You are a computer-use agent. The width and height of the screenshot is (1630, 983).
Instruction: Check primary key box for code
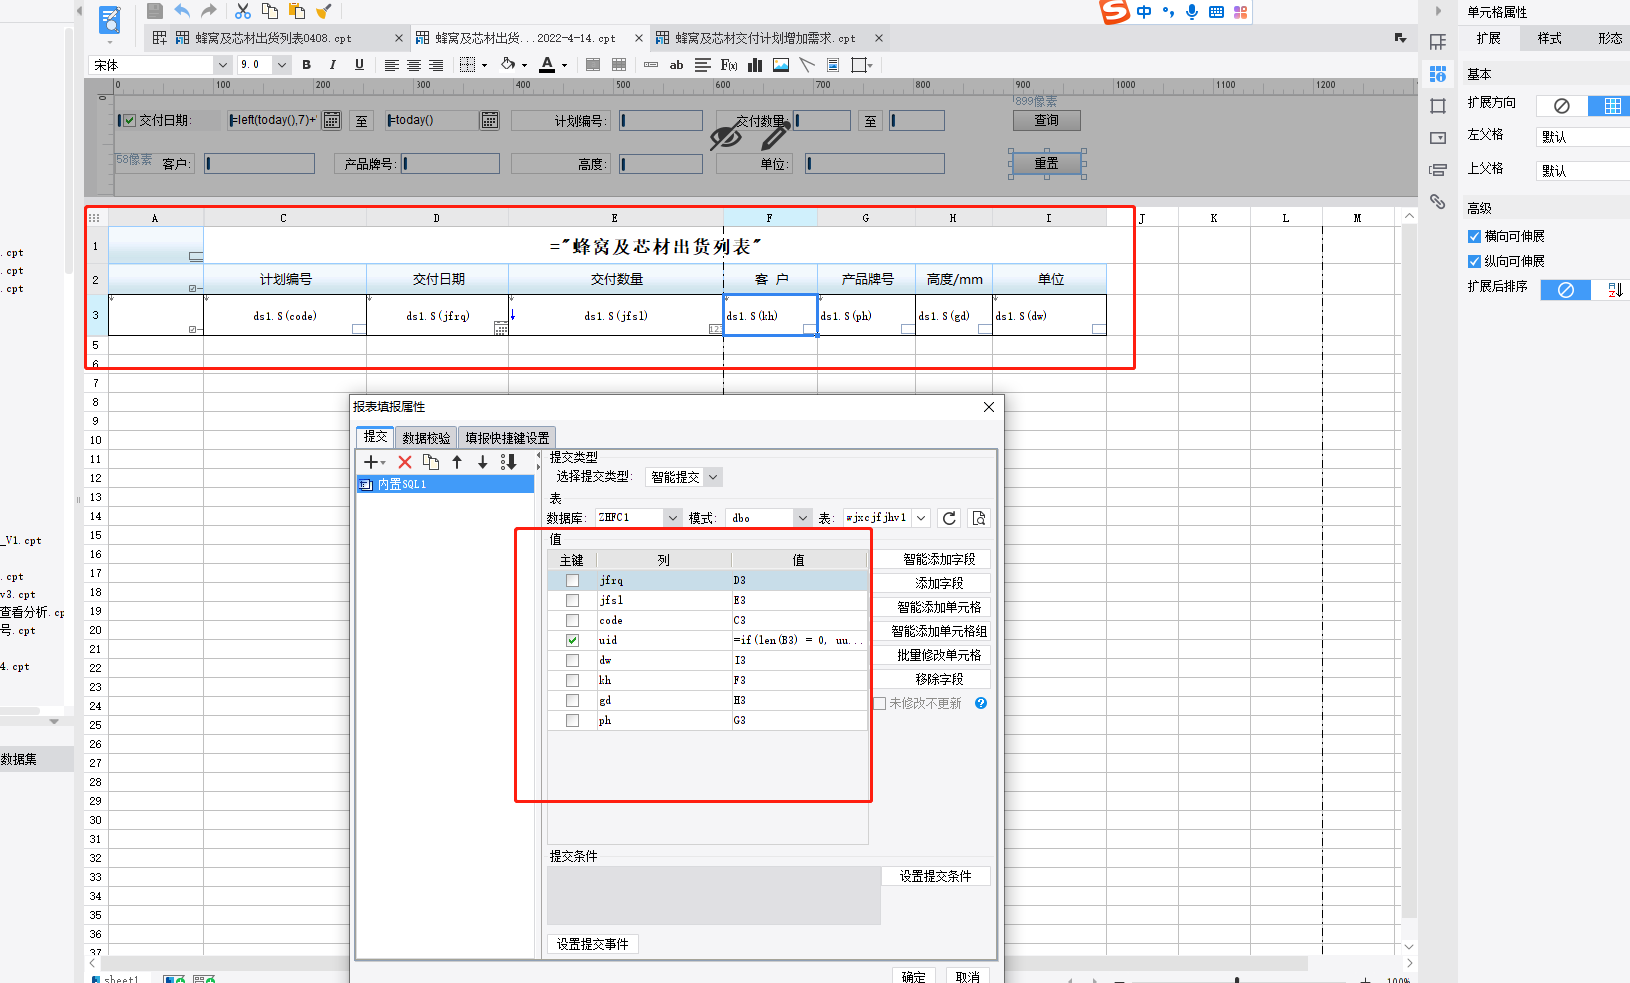click(x=572, y=620)
